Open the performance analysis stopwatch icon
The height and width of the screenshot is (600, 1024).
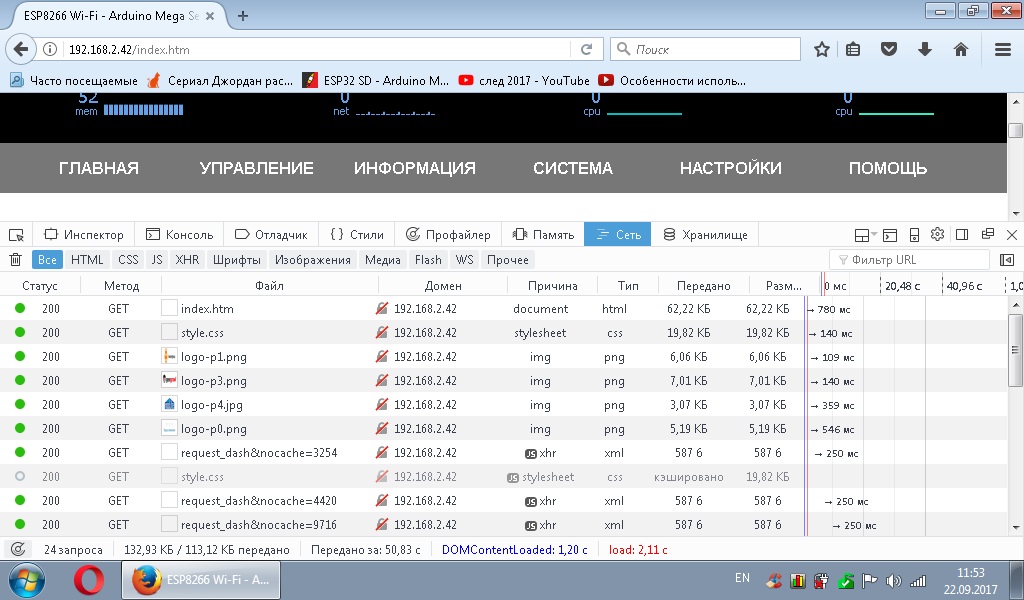(x=17, y=549)
